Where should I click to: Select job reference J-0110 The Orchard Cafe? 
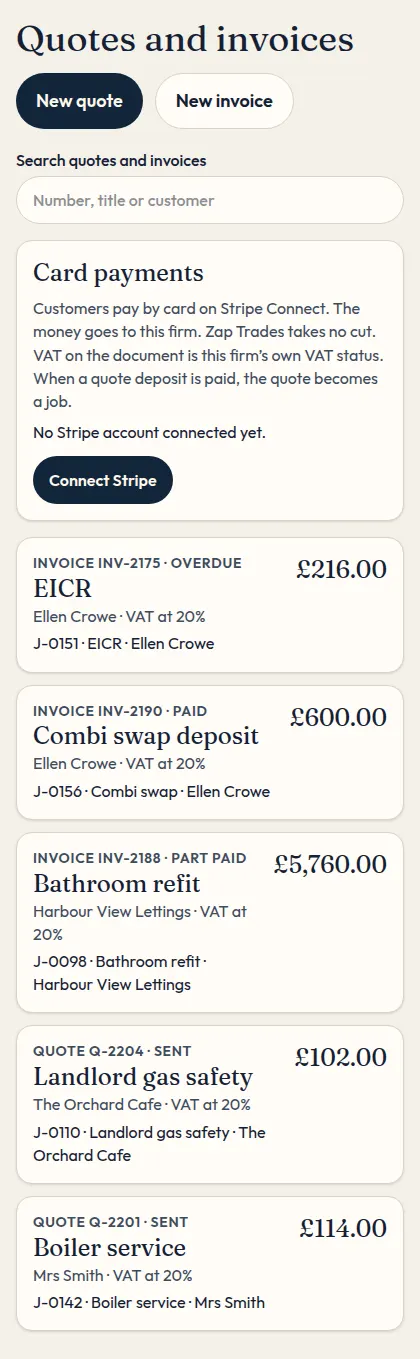[149, 1144]
